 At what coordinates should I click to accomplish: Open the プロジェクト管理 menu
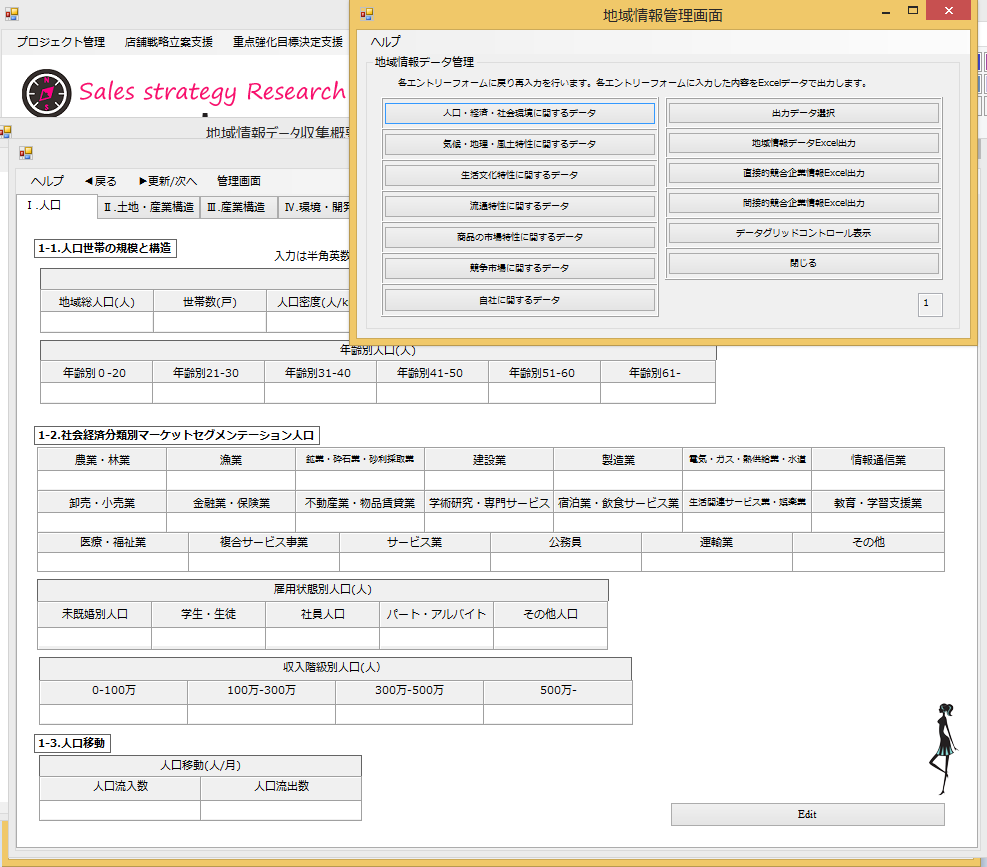(x=61, y=42)
